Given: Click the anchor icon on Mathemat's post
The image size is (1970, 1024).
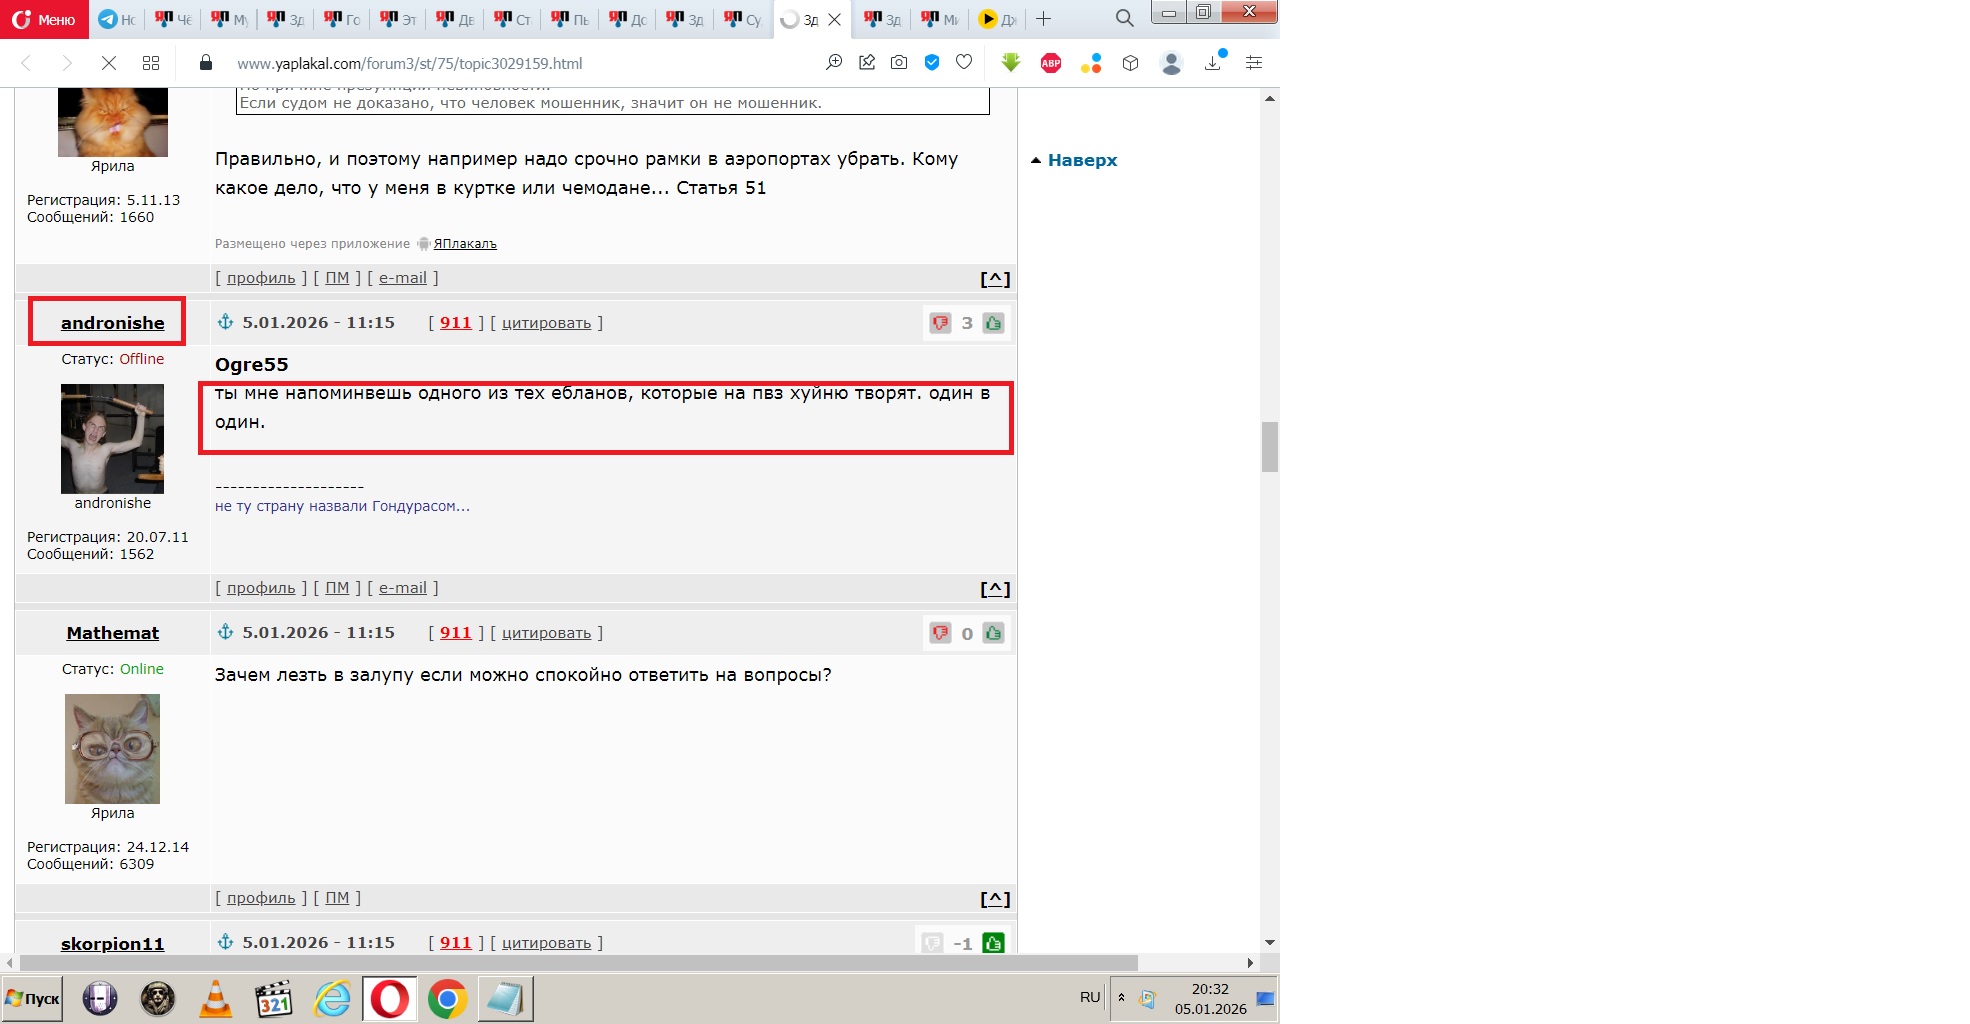Looking at the screenshot, I should (x=226, y=632).
